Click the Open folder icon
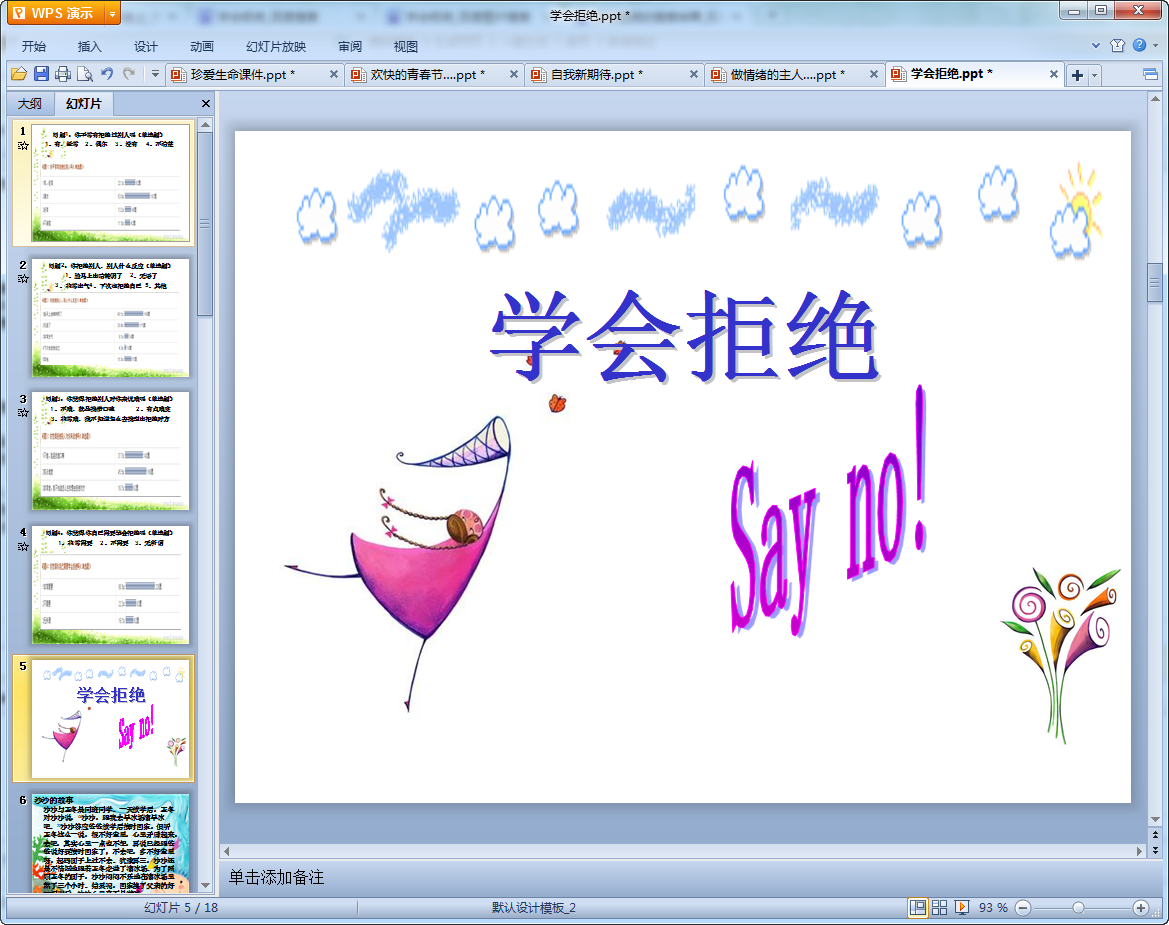 [x=19, y=74]
